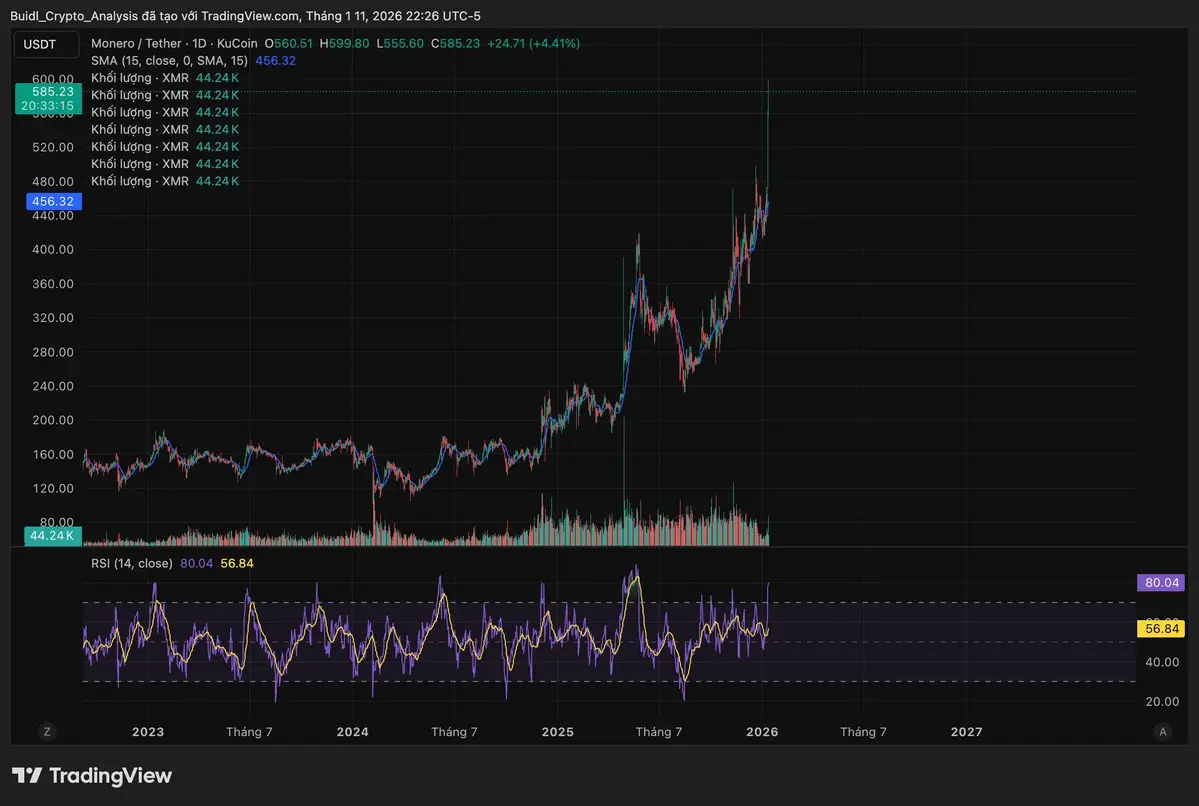Click the 2023 time axis label
The image size is (1199, 806).
[148, 732]
